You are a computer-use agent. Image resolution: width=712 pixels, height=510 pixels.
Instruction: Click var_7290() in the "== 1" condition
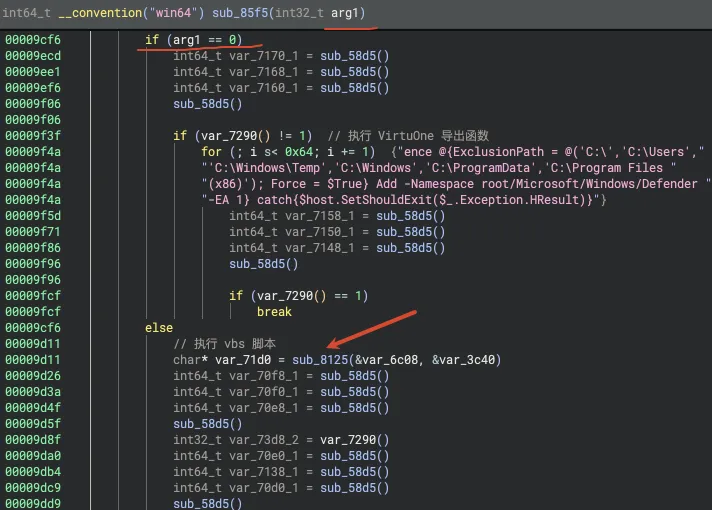tap(292, 296)
